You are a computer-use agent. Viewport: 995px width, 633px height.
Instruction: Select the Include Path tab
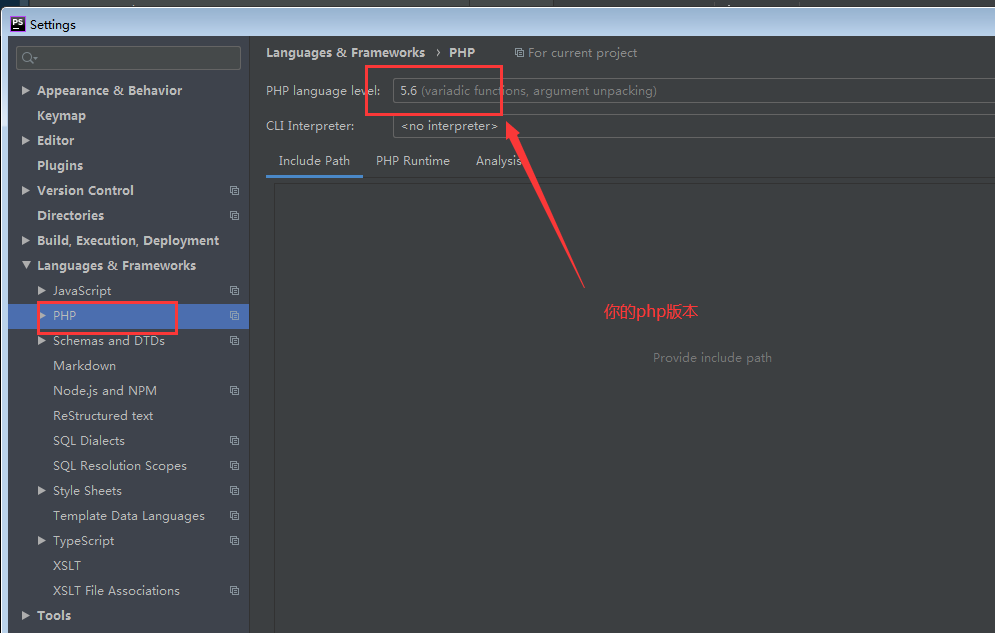314,161
